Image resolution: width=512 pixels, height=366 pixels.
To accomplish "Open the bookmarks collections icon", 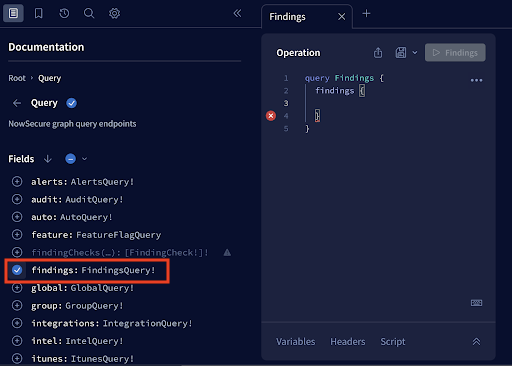I will click(39, 13).
